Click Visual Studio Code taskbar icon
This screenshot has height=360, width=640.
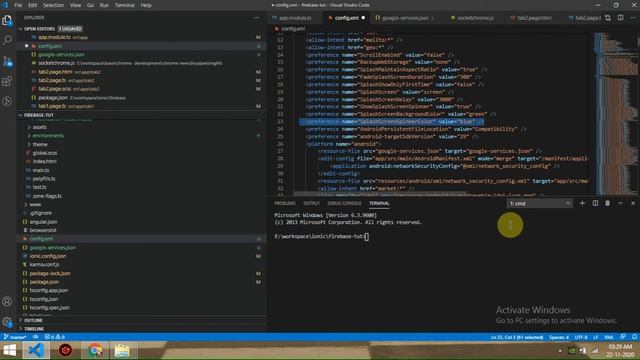pyautogui.click(x=36, y=351)
